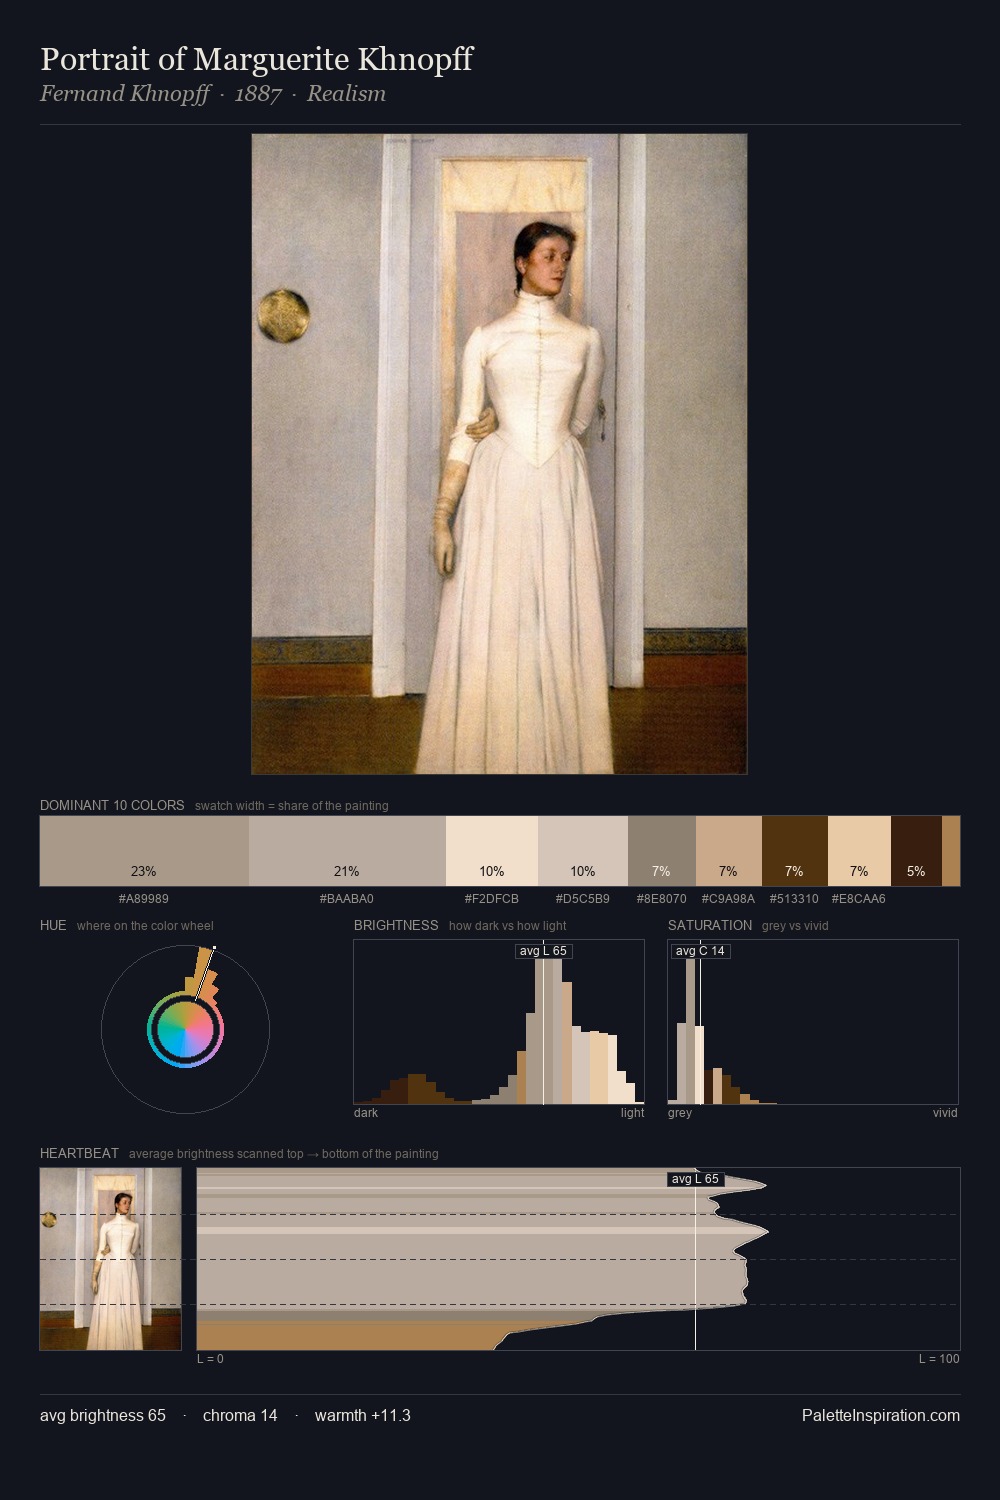Viewport: 1000px width, 1500px height.
Task: Click the artist name 'Fernand Khnopff'
Action: tap(125, 94)
